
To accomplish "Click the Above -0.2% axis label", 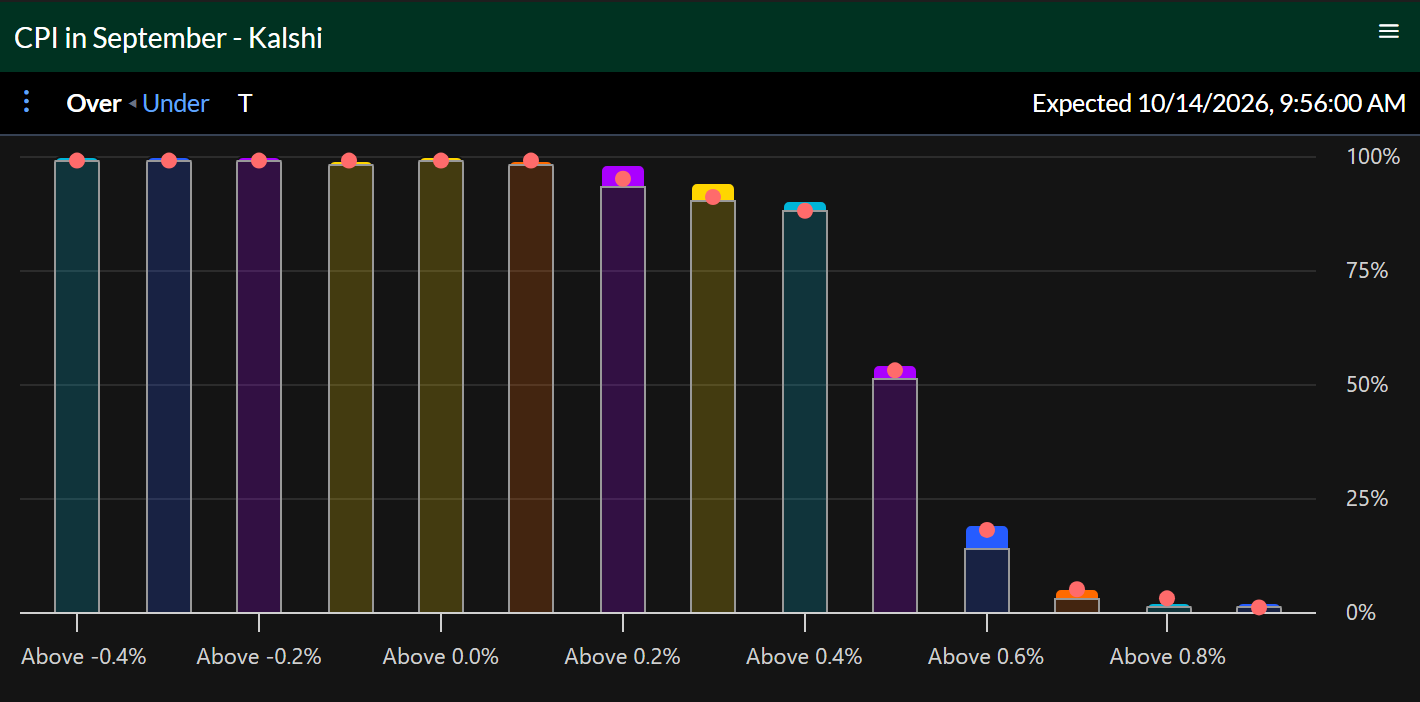I will [259, 657].
